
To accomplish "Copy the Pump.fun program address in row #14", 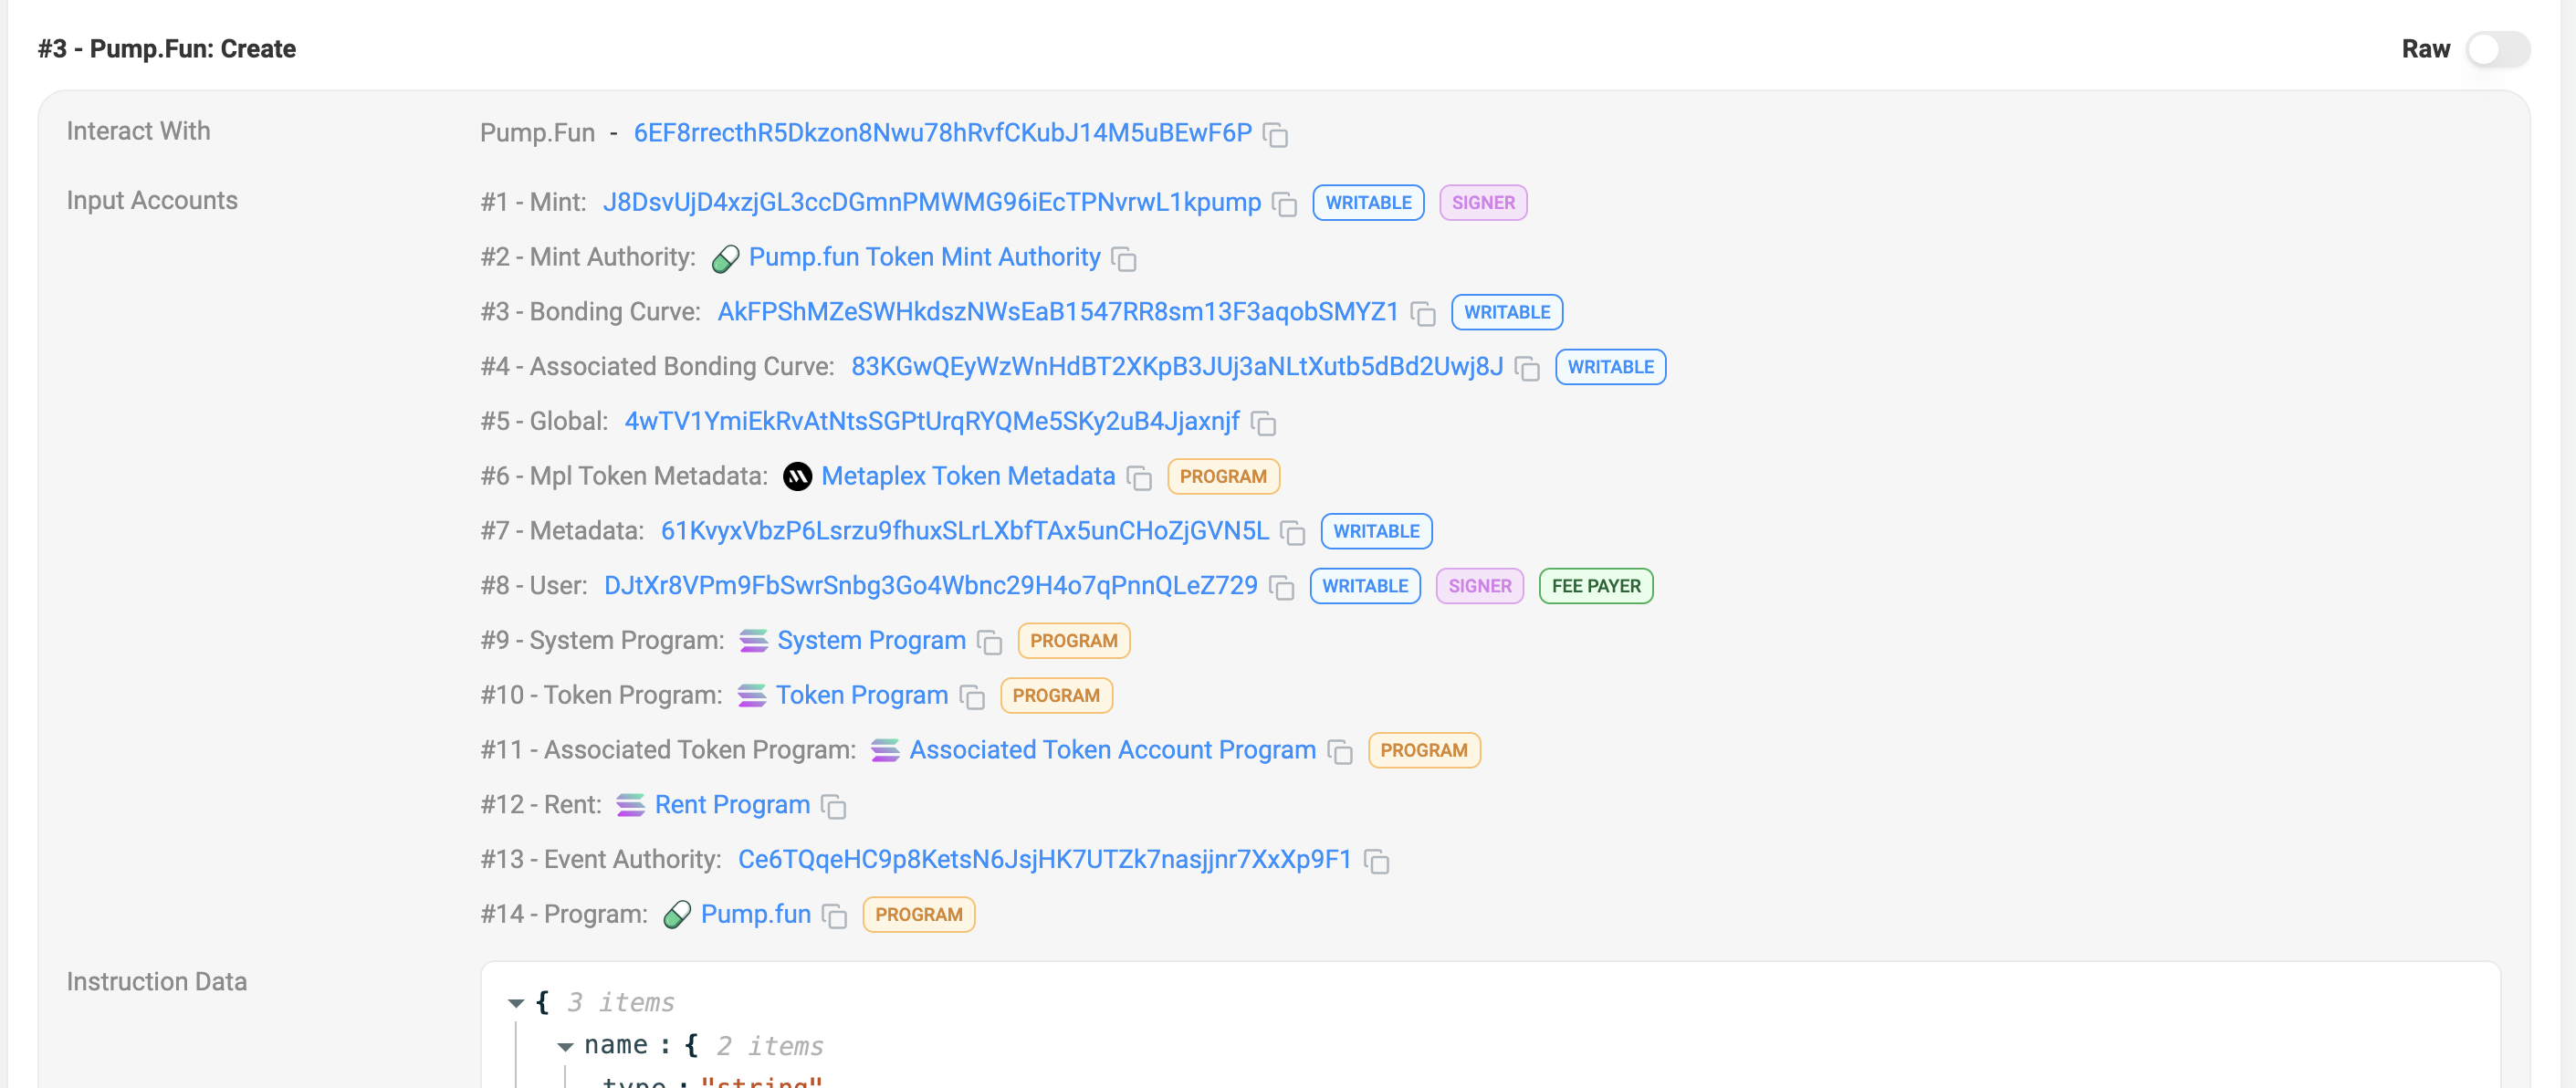I will pos(834,916).
